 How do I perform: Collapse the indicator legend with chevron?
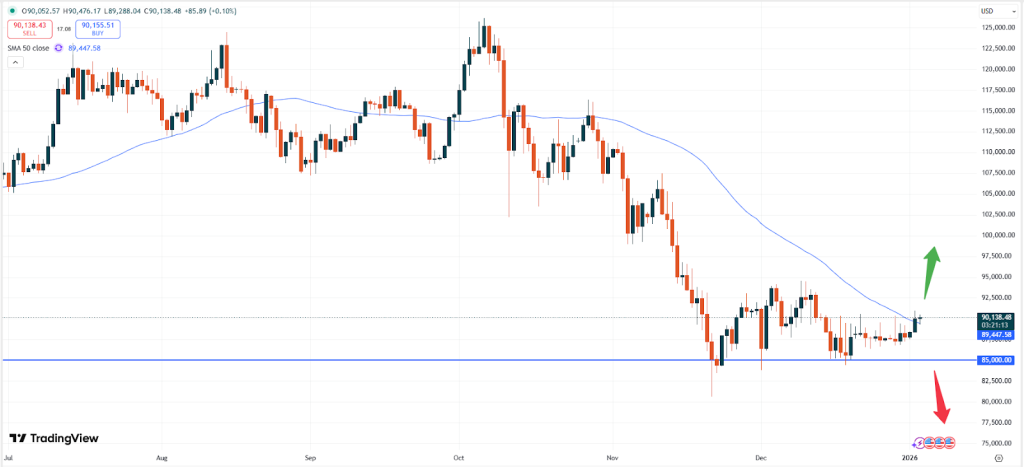(15, 62)
